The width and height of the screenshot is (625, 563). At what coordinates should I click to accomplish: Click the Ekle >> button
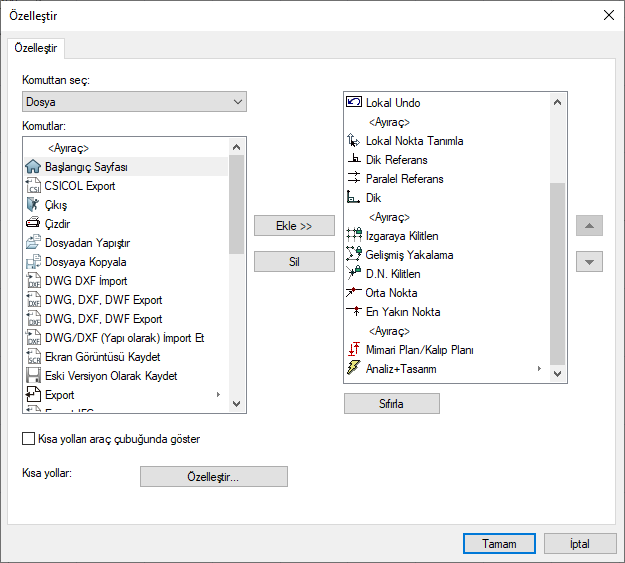coord(294,226)
